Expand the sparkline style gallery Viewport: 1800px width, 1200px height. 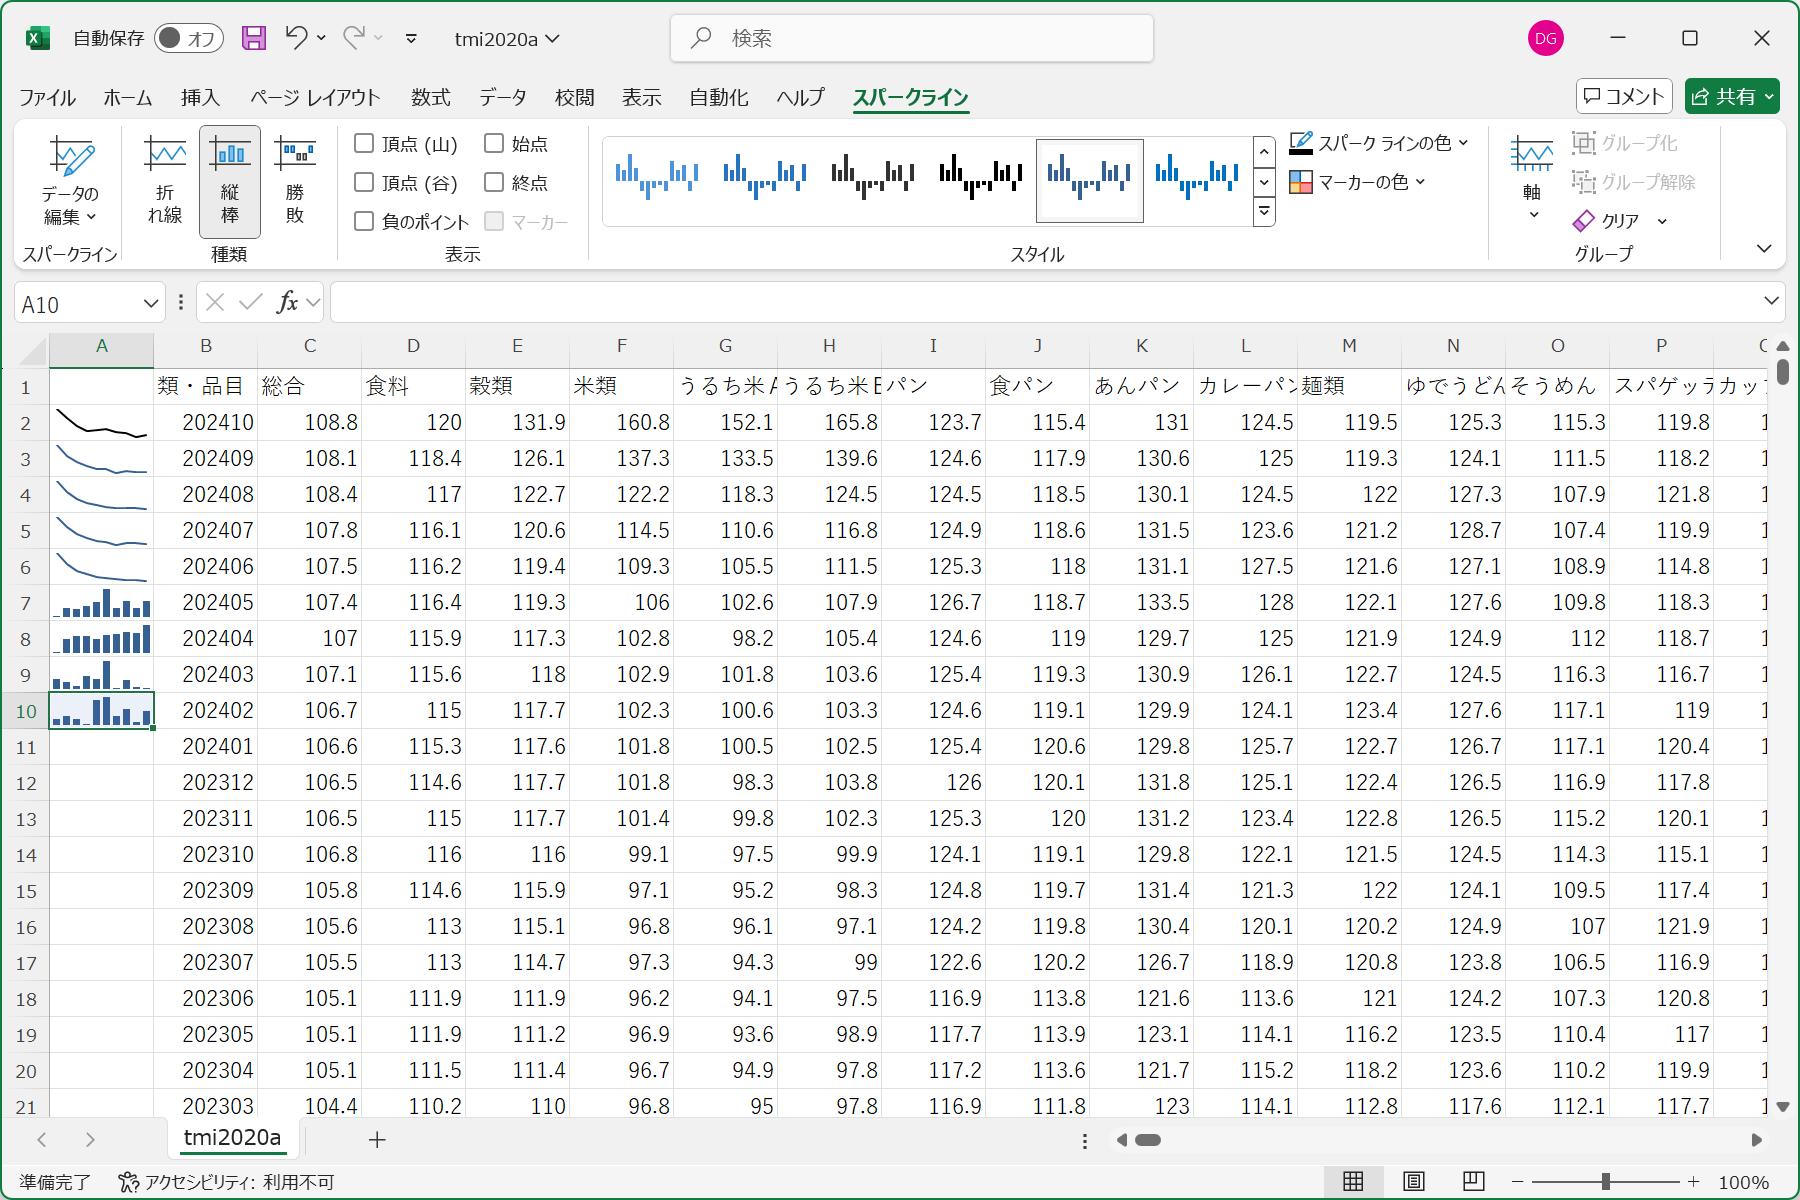pos(1264,211)
